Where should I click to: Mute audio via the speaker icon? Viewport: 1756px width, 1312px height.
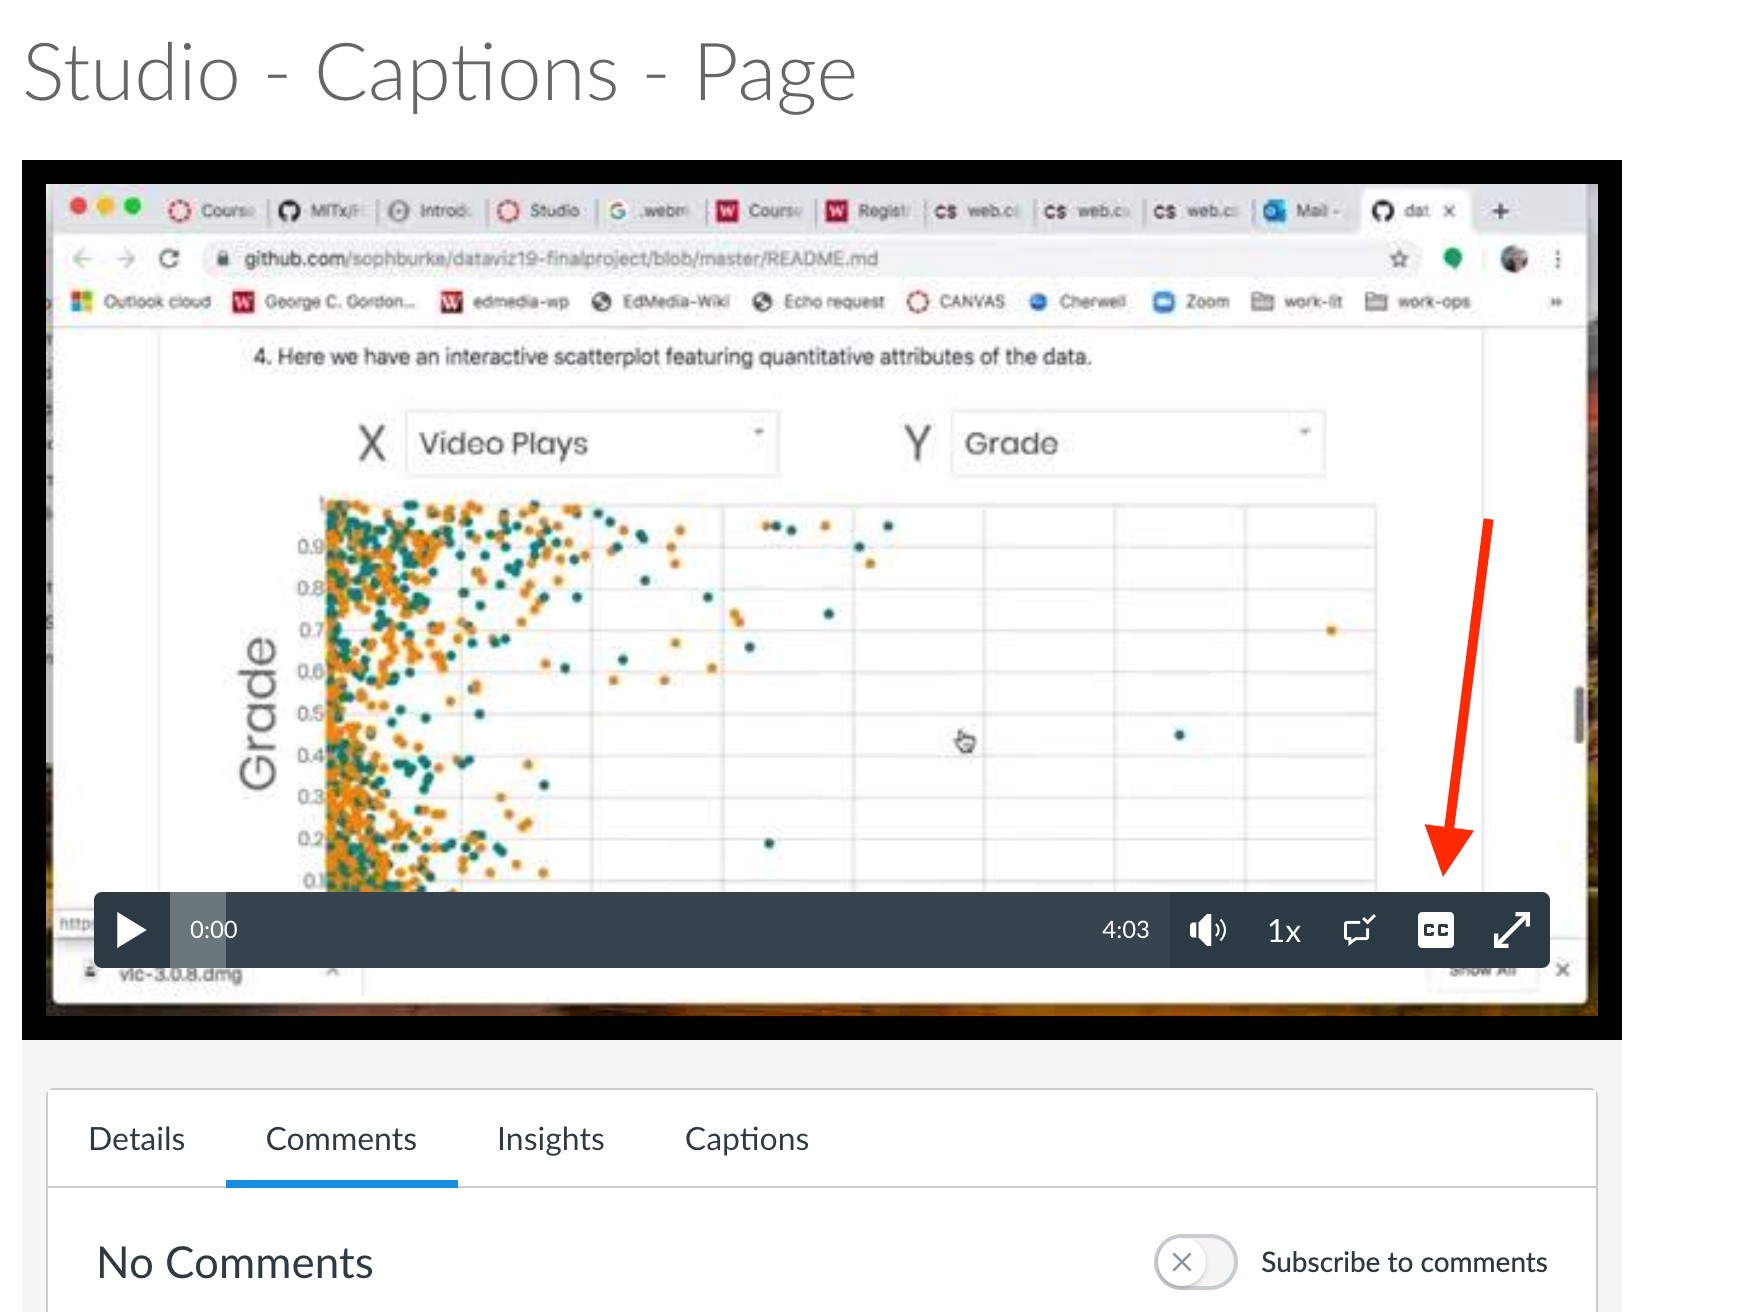click(x=1207, y=931)
